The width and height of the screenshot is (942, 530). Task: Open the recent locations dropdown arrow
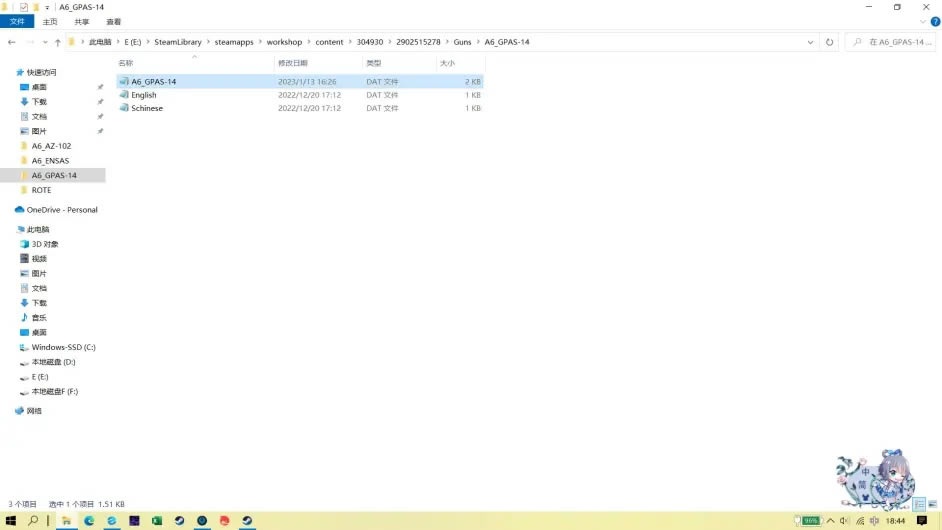(x=44, y=42)
